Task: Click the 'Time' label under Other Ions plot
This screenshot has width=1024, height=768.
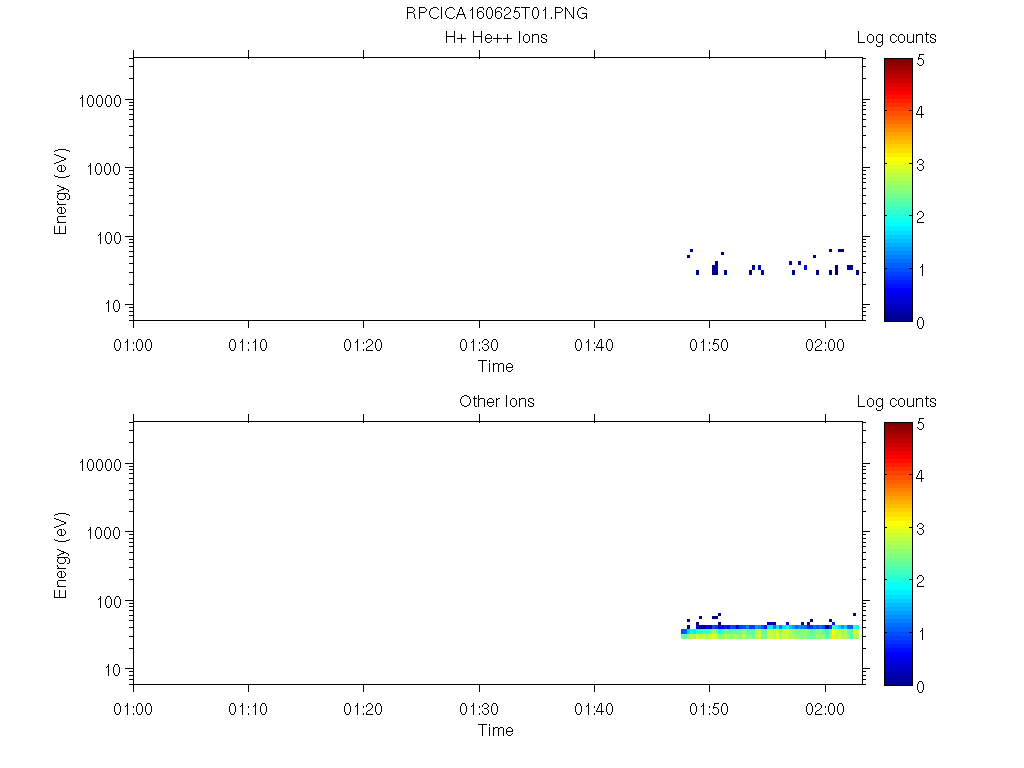Action: tap(496, 730)
